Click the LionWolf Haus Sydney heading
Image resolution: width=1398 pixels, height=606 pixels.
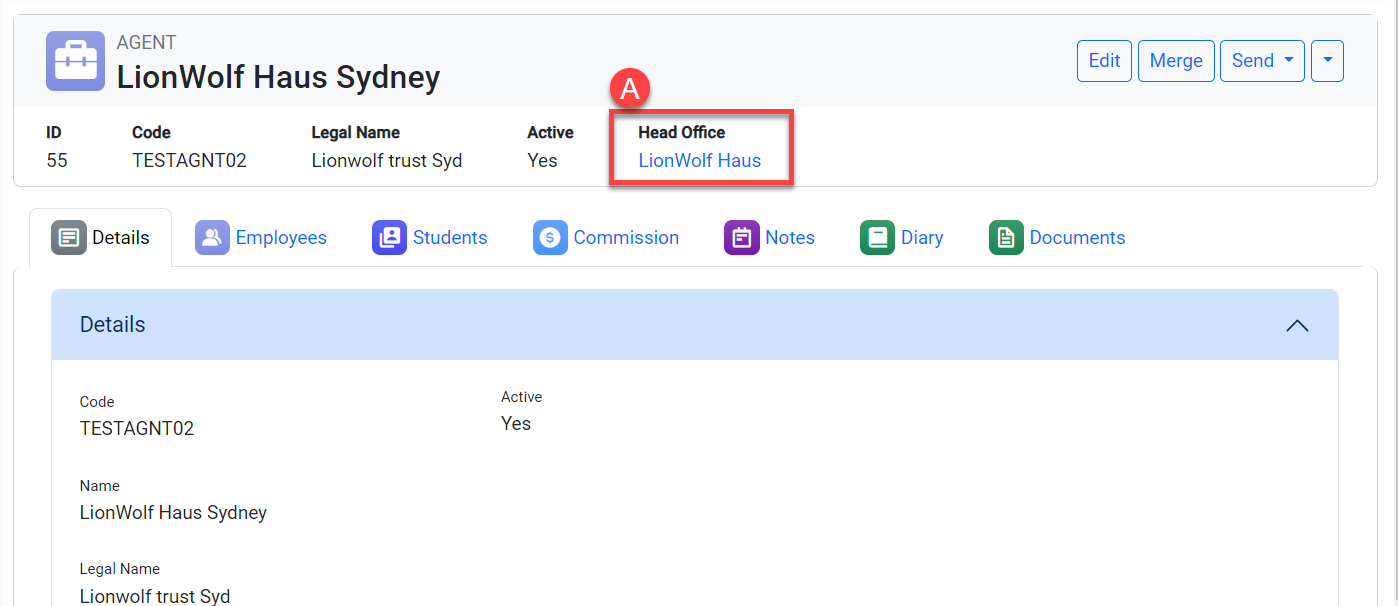click(278, 77)
